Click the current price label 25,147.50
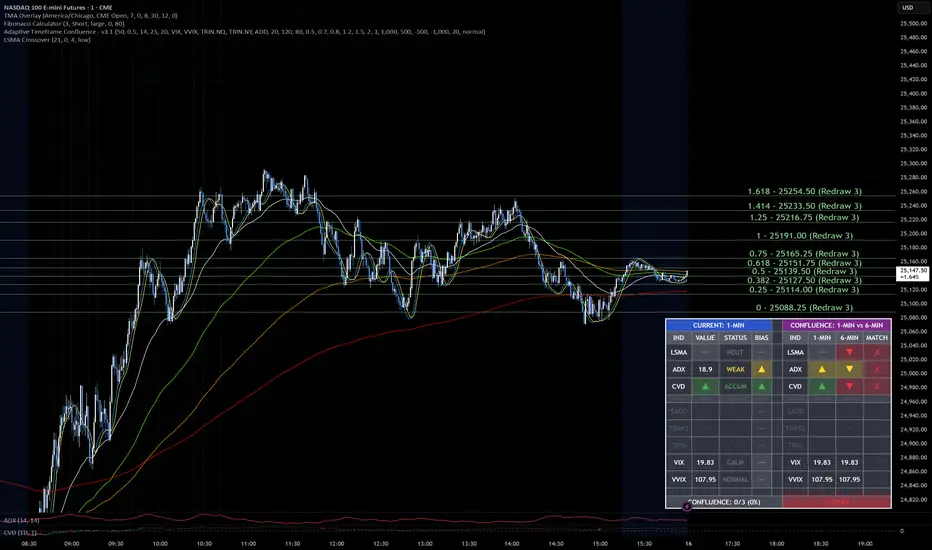 (x=912, y=274)
